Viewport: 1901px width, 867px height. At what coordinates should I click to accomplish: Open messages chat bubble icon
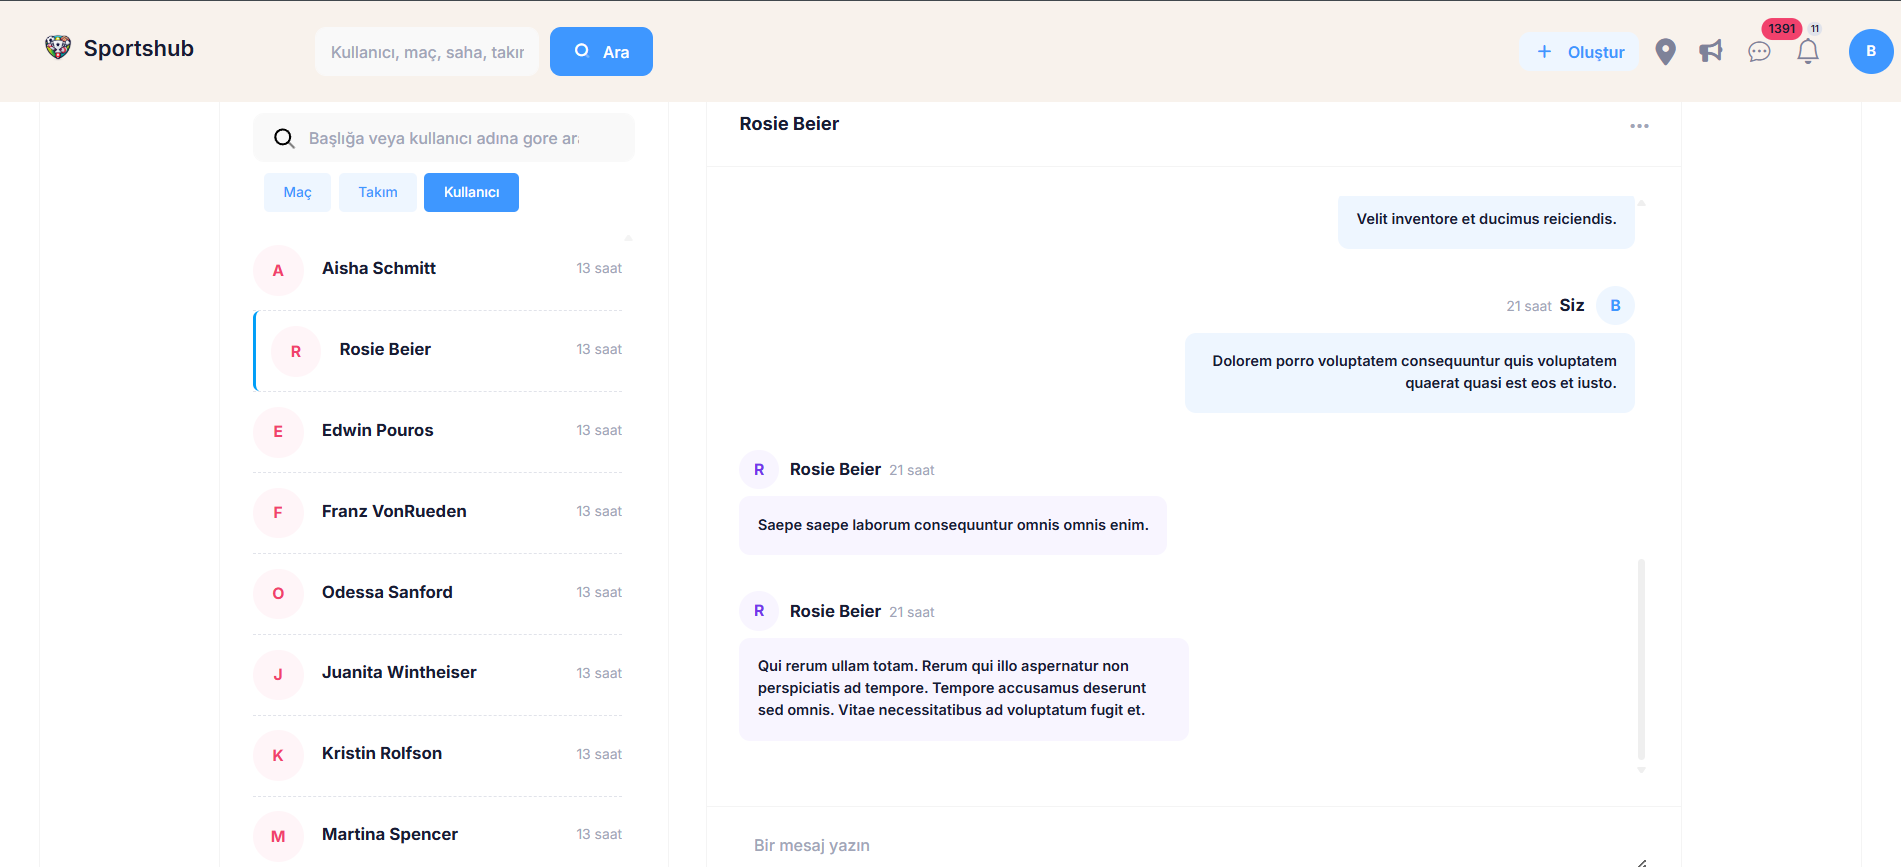1759,52
